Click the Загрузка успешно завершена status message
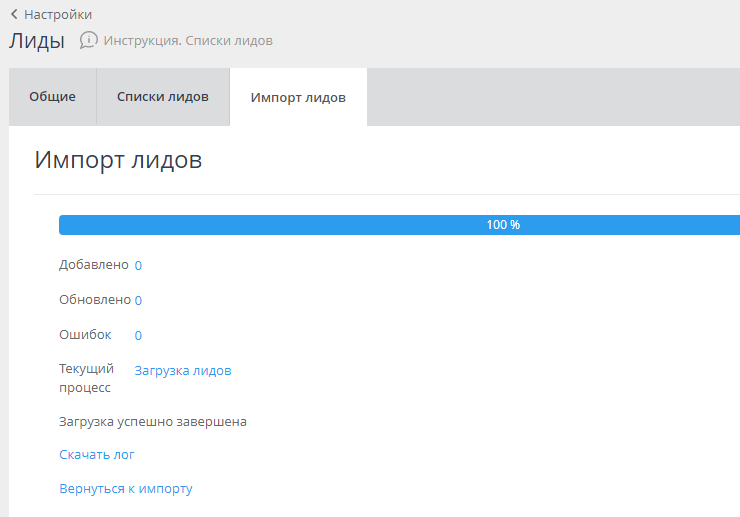 coord(153,421)
